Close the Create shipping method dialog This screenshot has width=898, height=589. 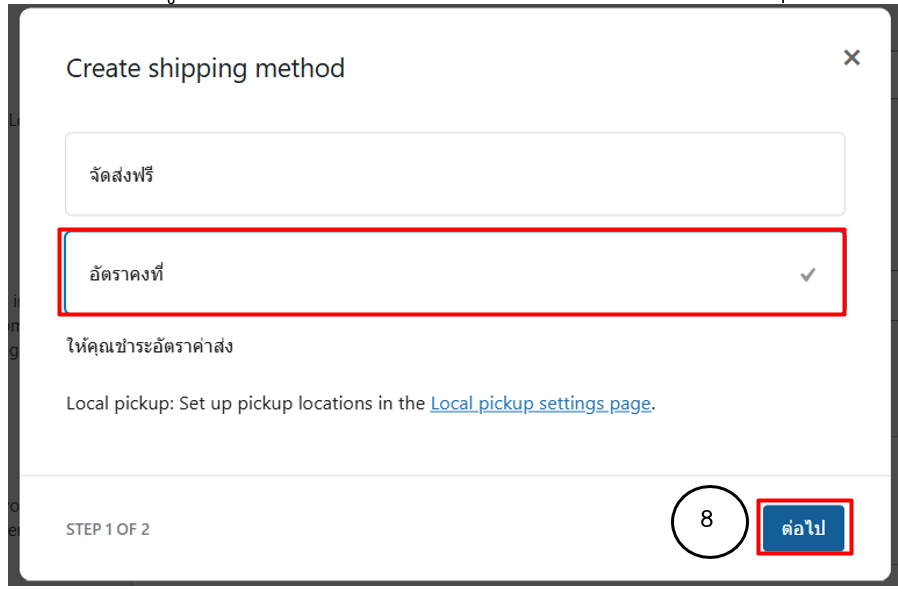(x=851, y=58)
